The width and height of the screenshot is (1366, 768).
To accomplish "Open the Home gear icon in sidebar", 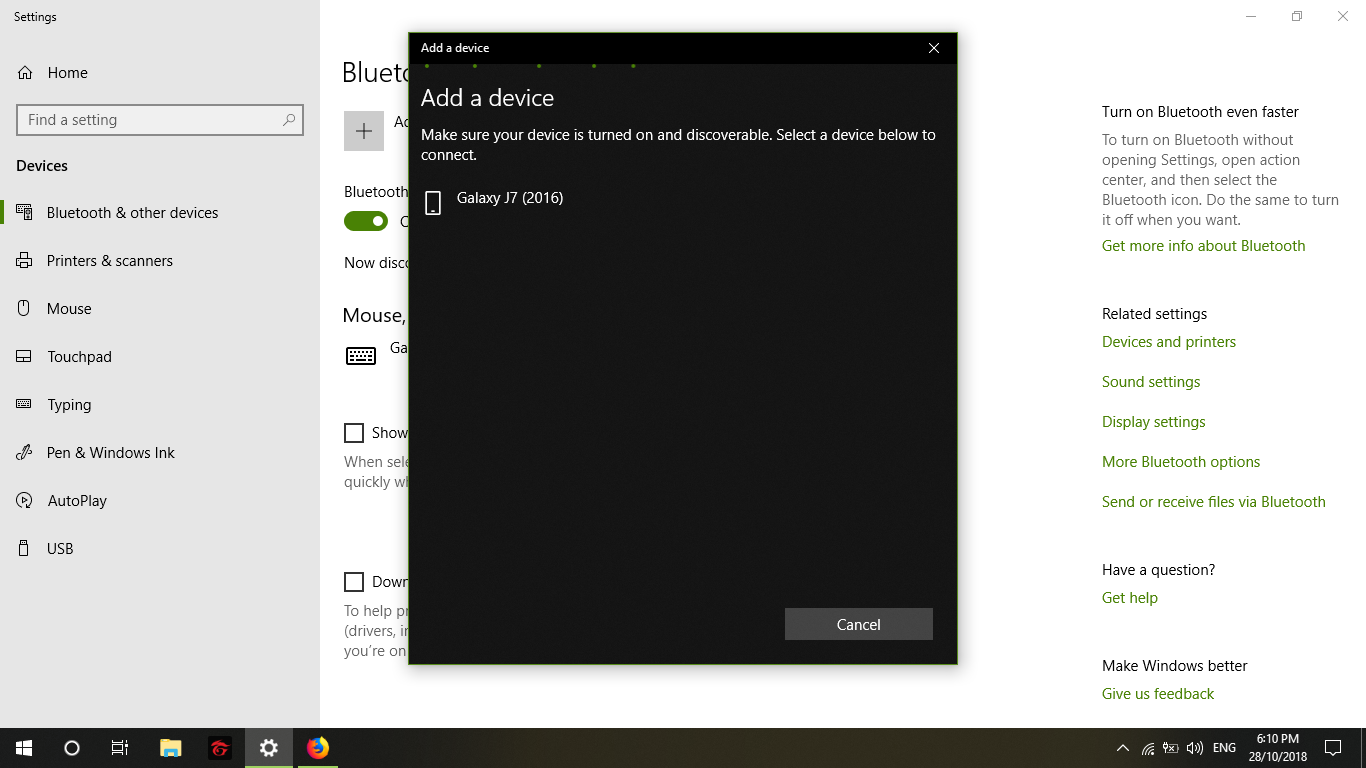I will [x=24, y=73].
